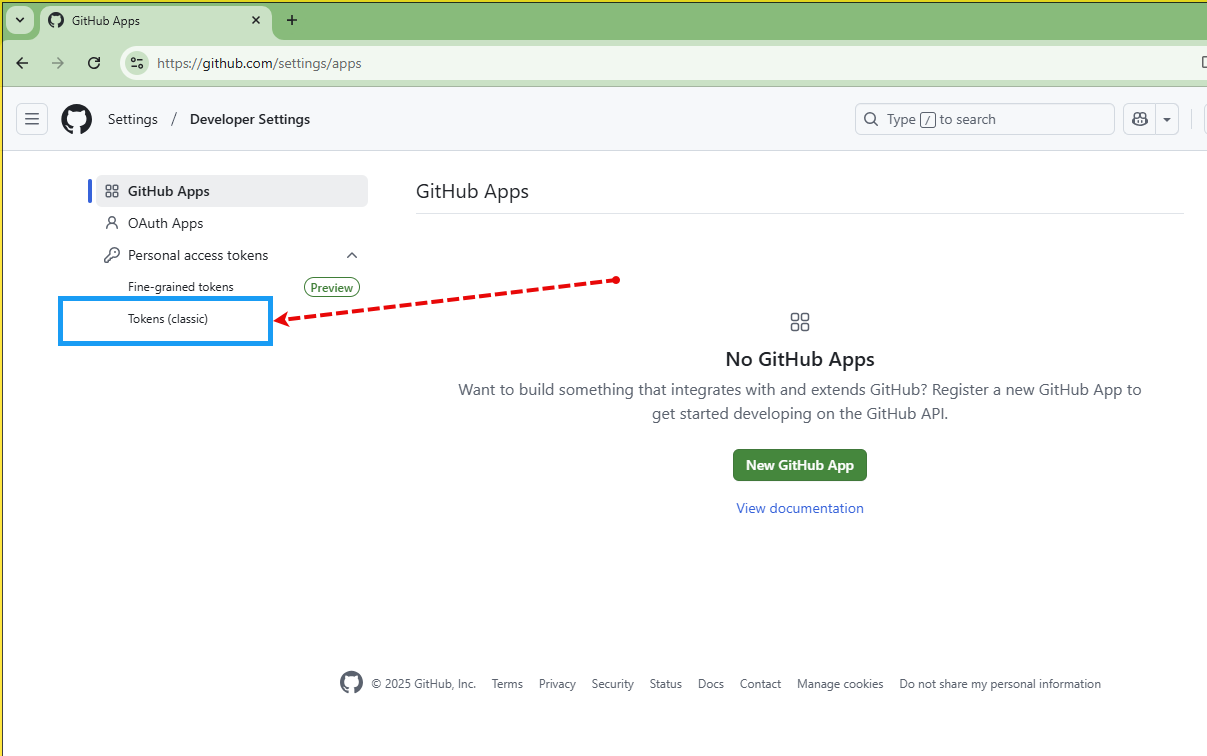Open View documentation link
This screenshot has height=756, width=1207.
[x=800, y=508]
